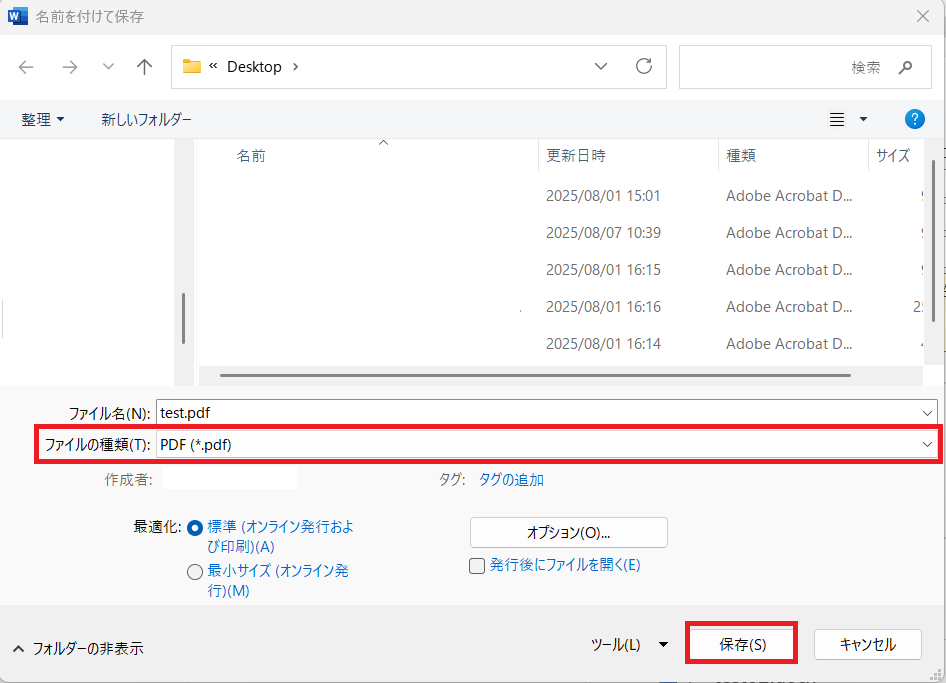
Task: Create a 新しいフォルダー
Action: click(146, 119)
